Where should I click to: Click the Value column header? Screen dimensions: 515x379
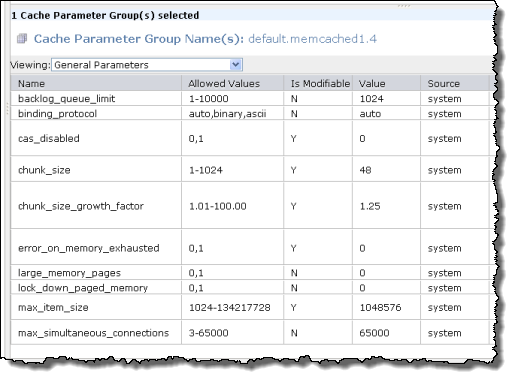click(x=386, y=83)
